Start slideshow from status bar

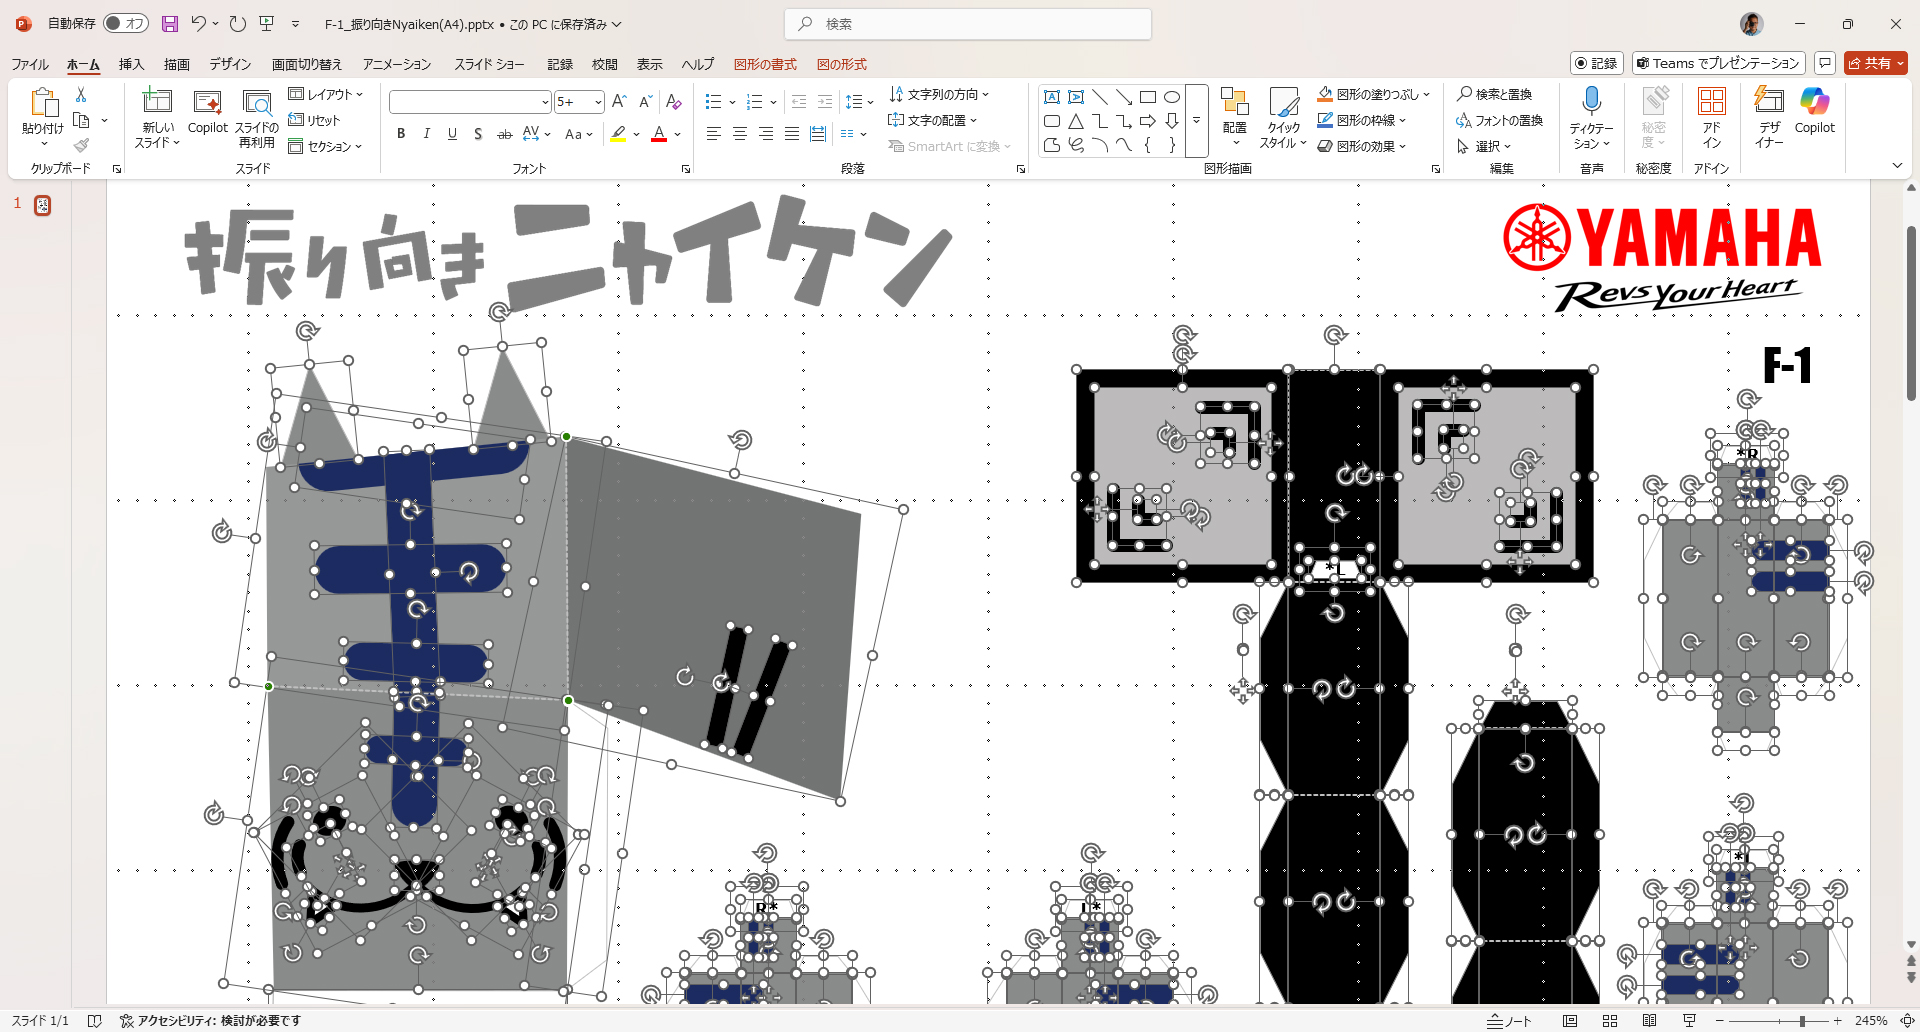coord(1689,1021)
